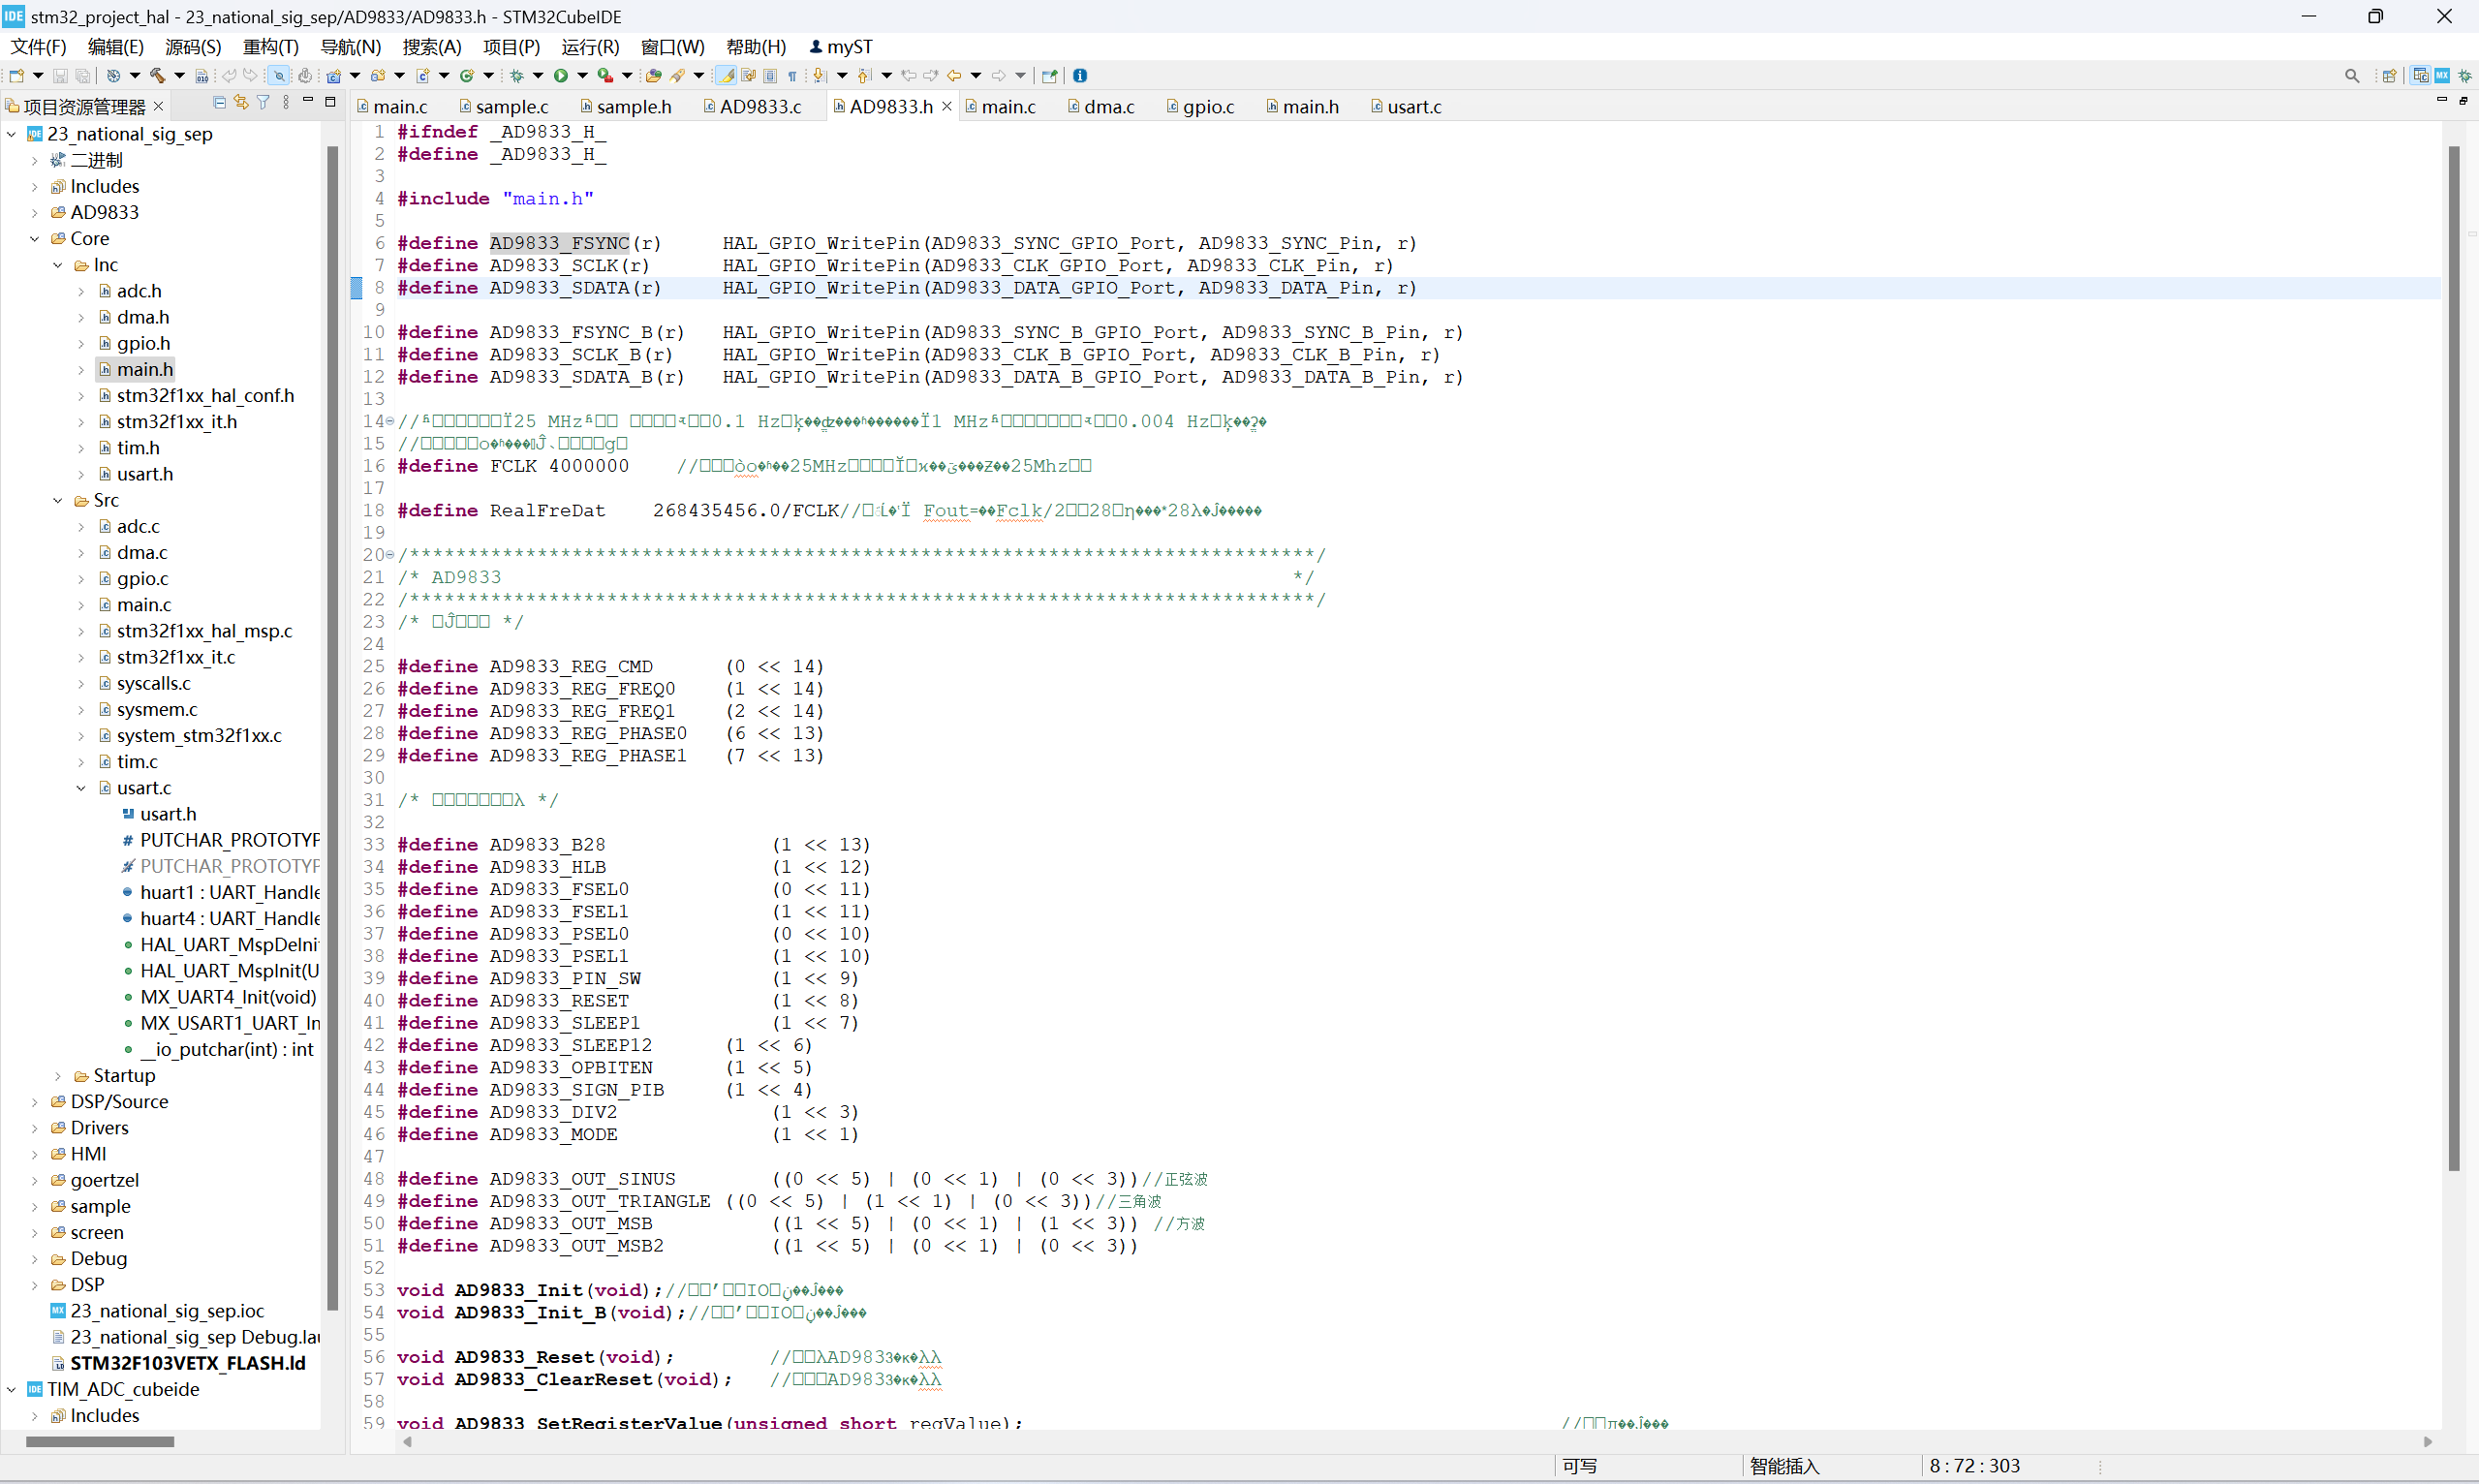The width and height of the screenshot is (2479, 1484).
Task: Click the editor vertical scrollbar thumb
Action: click(2453, 660)
